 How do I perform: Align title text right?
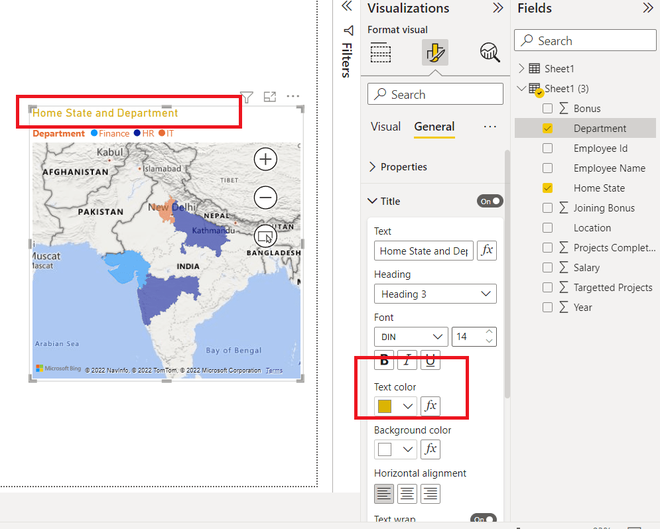(x=430, y=493)
